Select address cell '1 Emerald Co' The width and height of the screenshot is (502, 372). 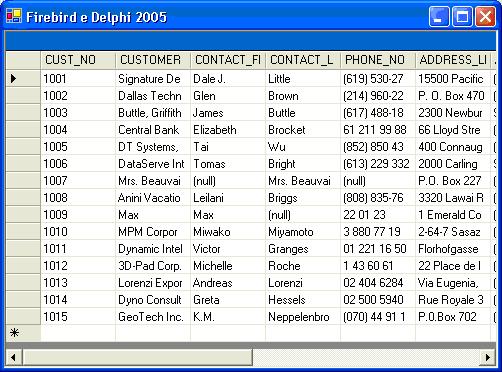[453, 215]
